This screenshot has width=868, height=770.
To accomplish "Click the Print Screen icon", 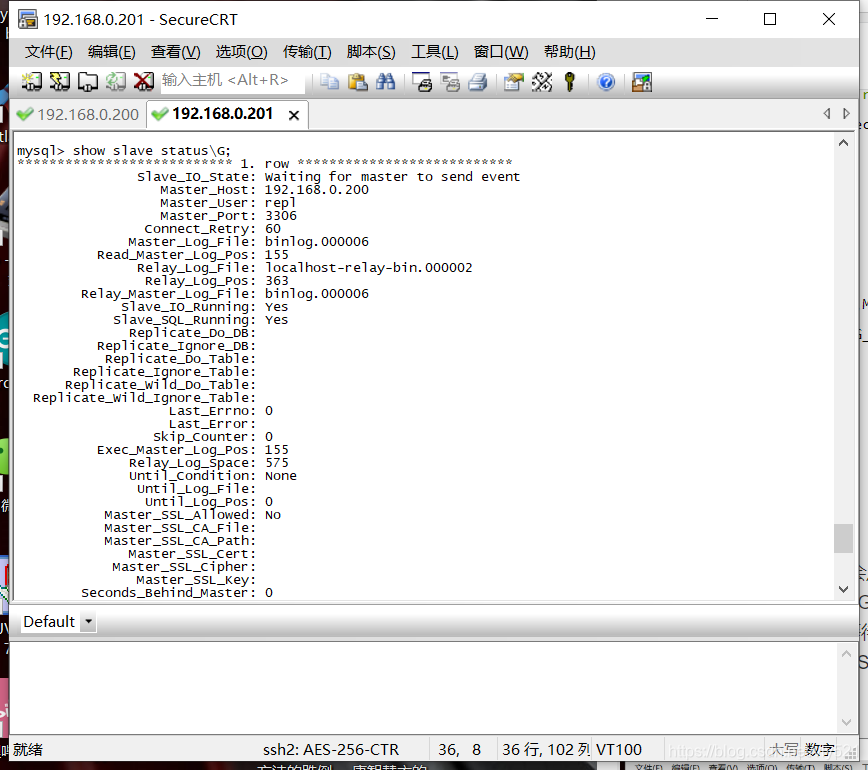I will pos(422,82).
